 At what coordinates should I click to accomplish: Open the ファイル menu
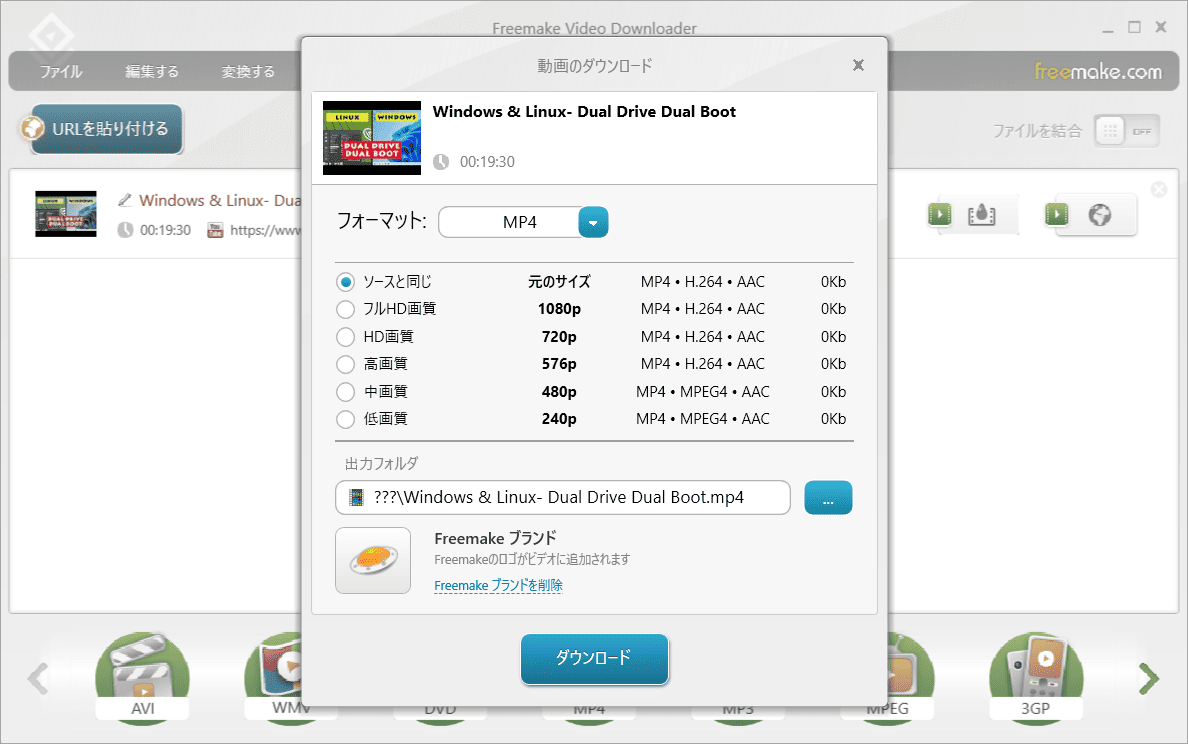61,72
